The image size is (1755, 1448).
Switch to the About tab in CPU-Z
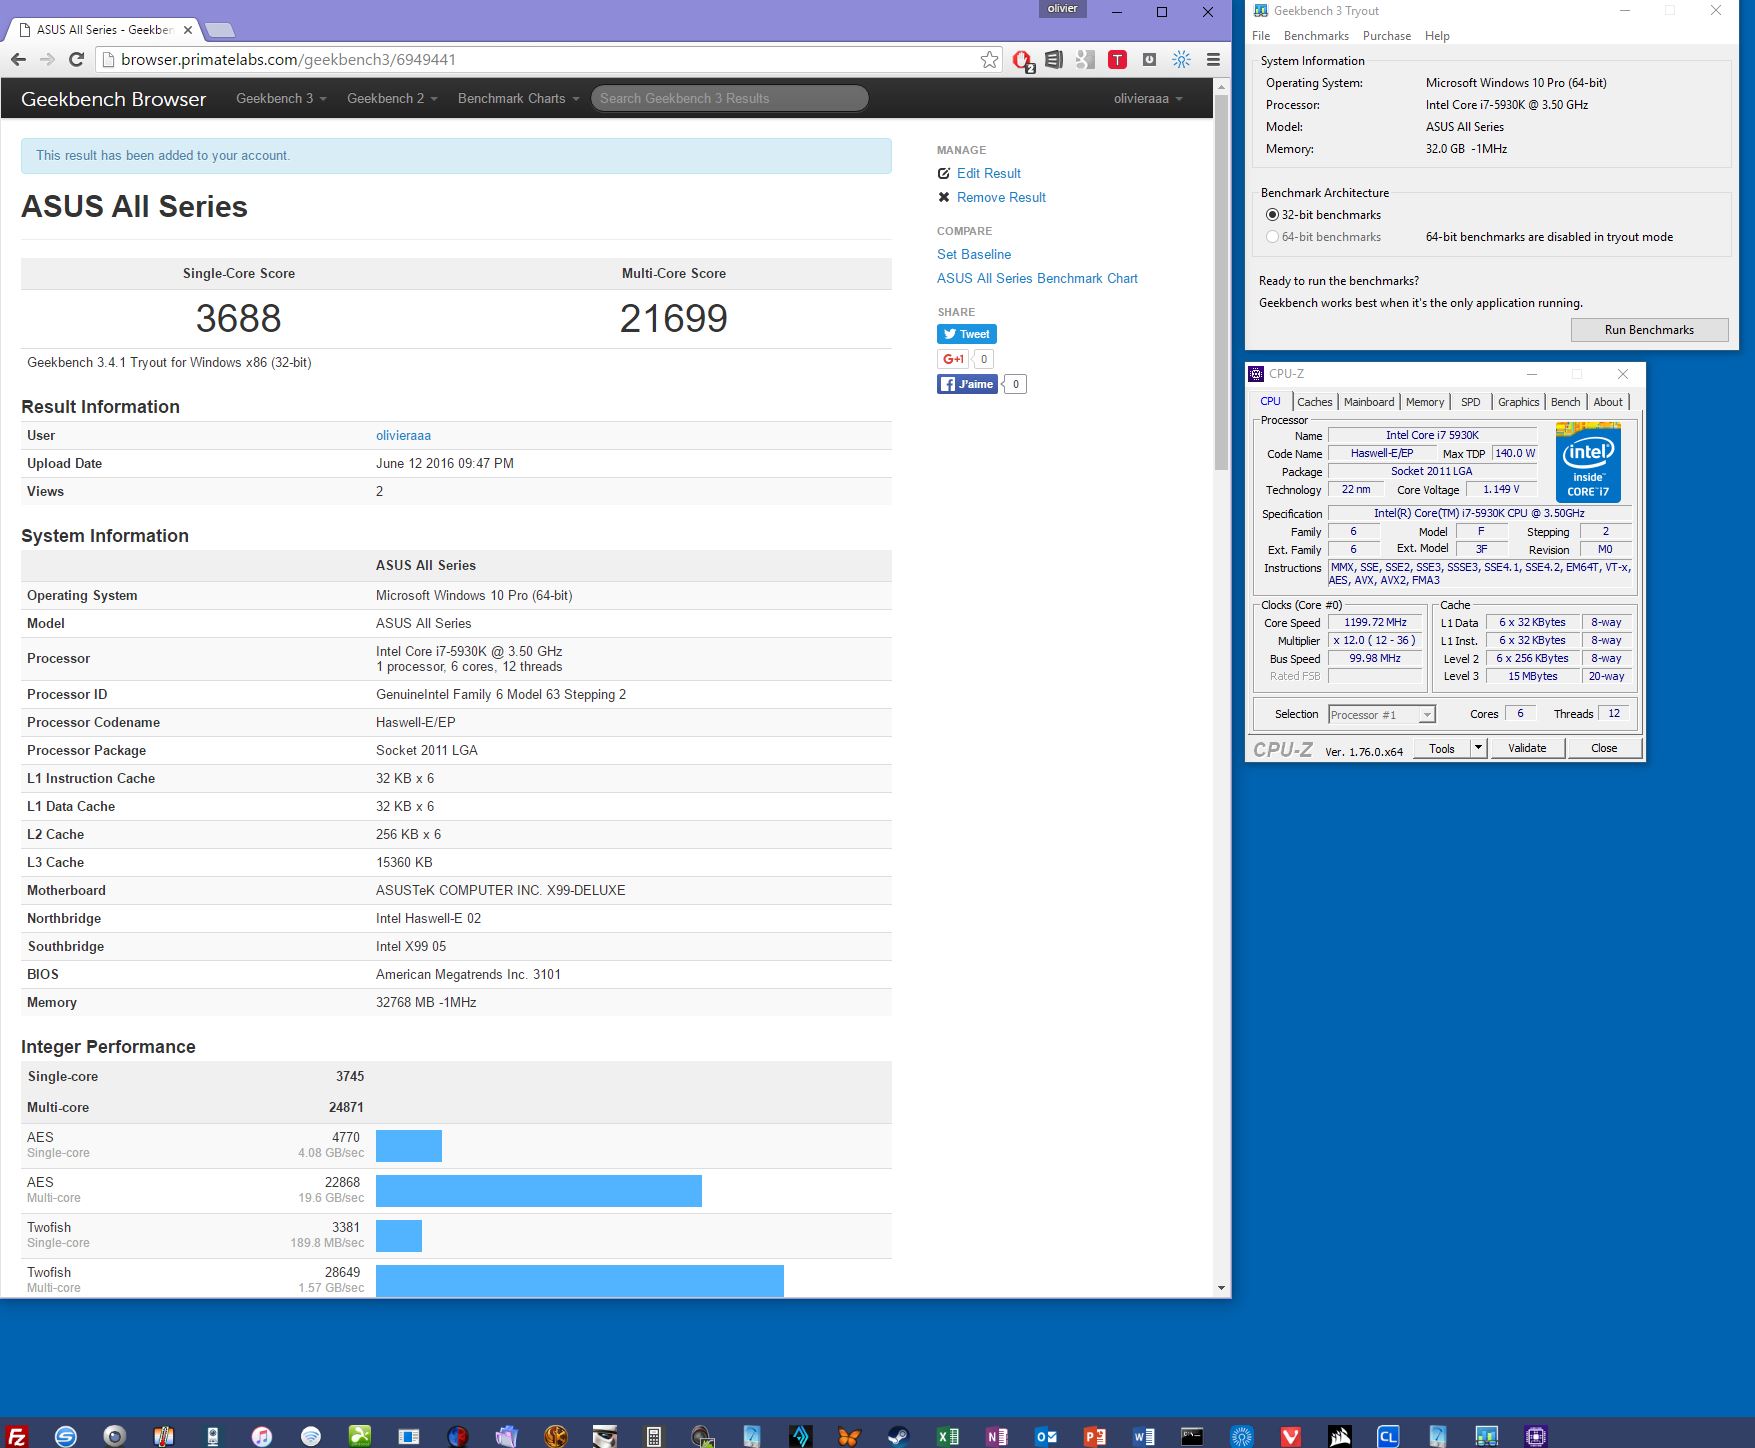coord(1608,402)
